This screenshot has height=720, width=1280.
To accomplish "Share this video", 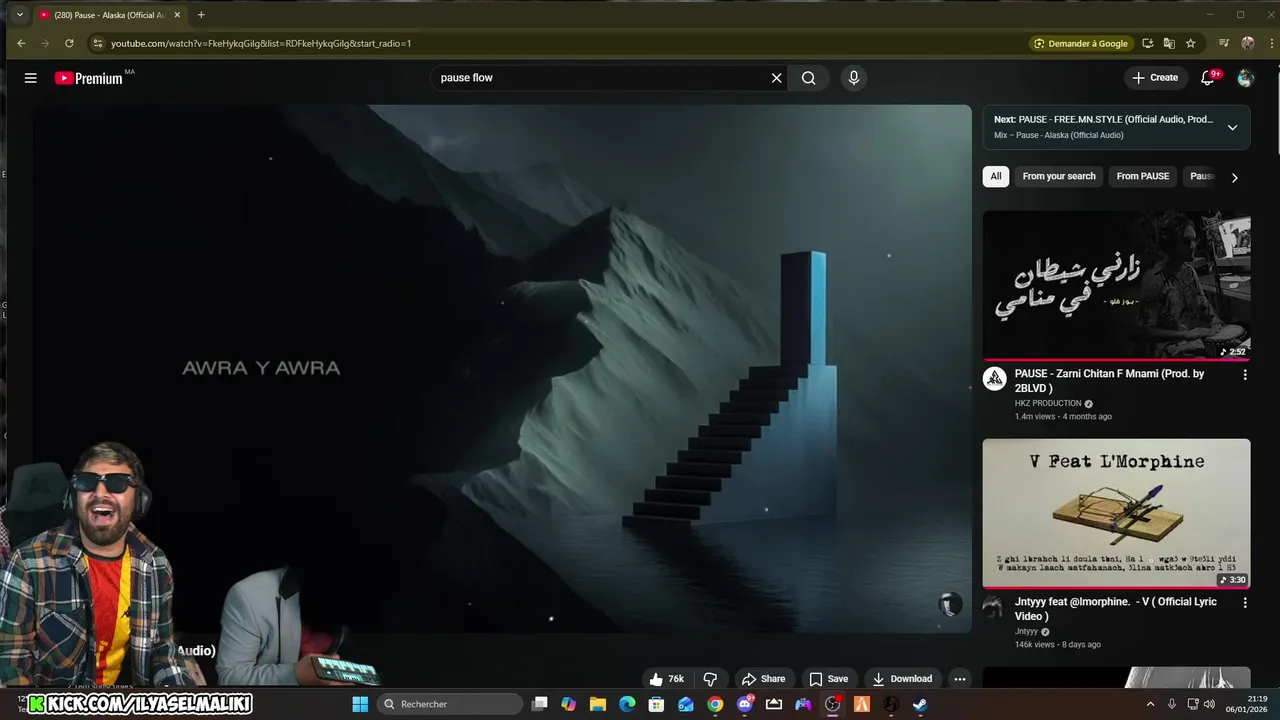I will click(x=764, y=679).
